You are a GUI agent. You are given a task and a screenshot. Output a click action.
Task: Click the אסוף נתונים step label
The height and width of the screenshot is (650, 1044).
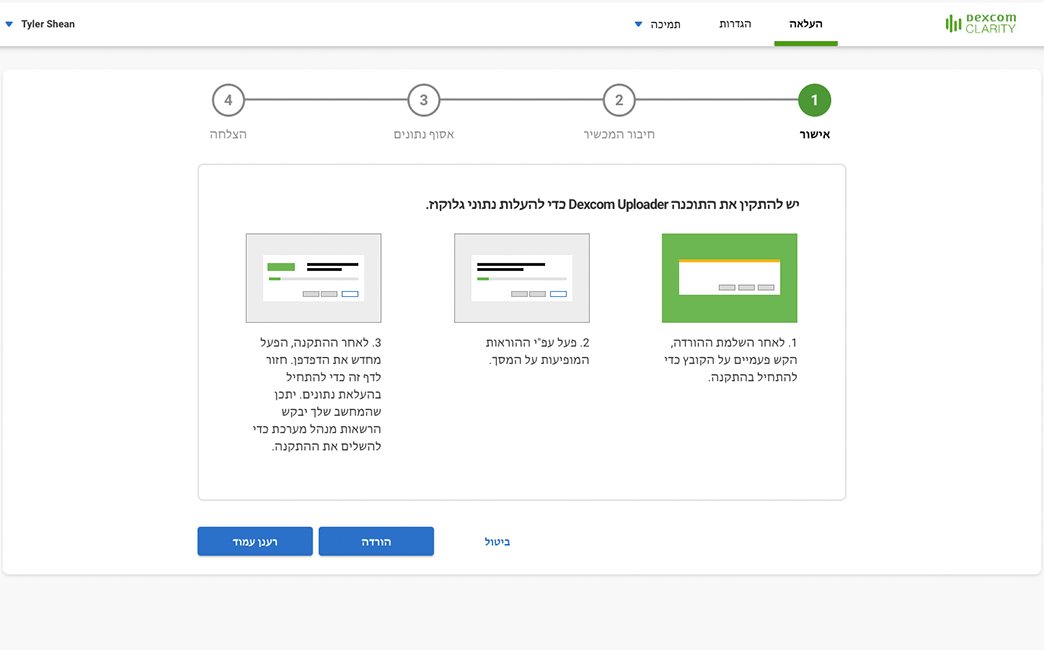[x=423, y=135]
